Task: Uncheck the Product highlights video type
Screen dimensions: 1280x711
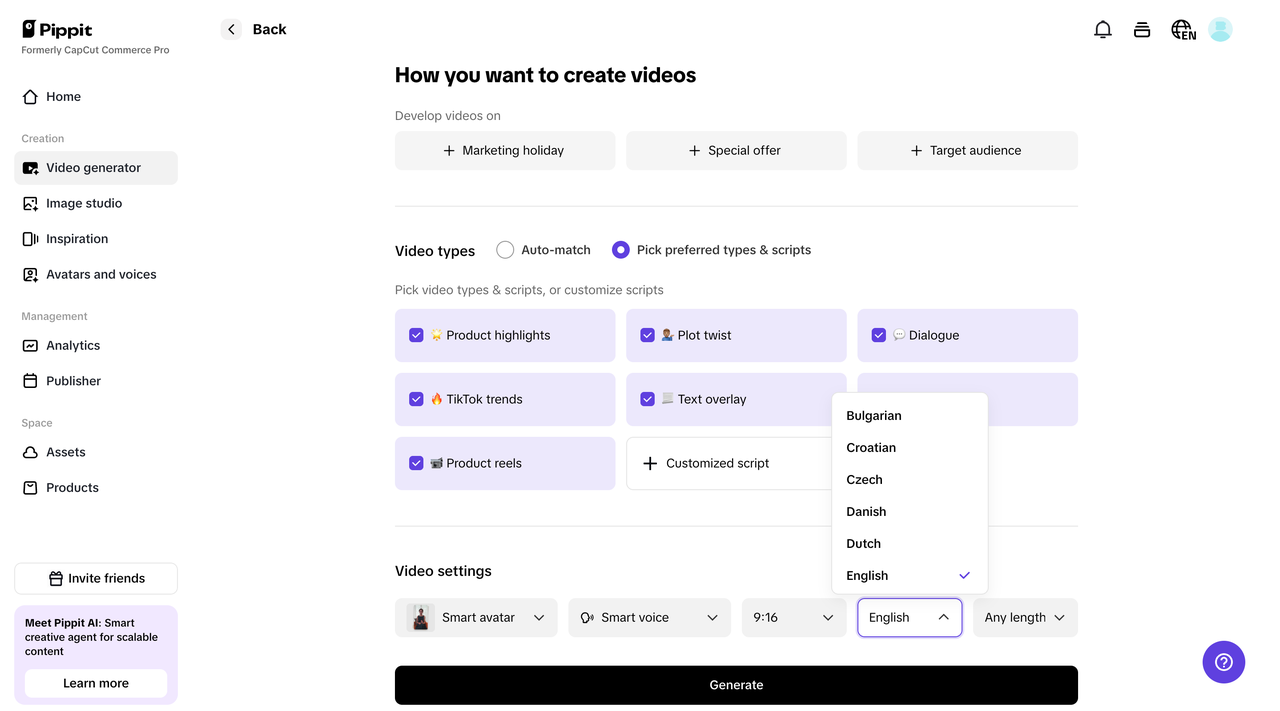Action: click(x=416, y=335)
